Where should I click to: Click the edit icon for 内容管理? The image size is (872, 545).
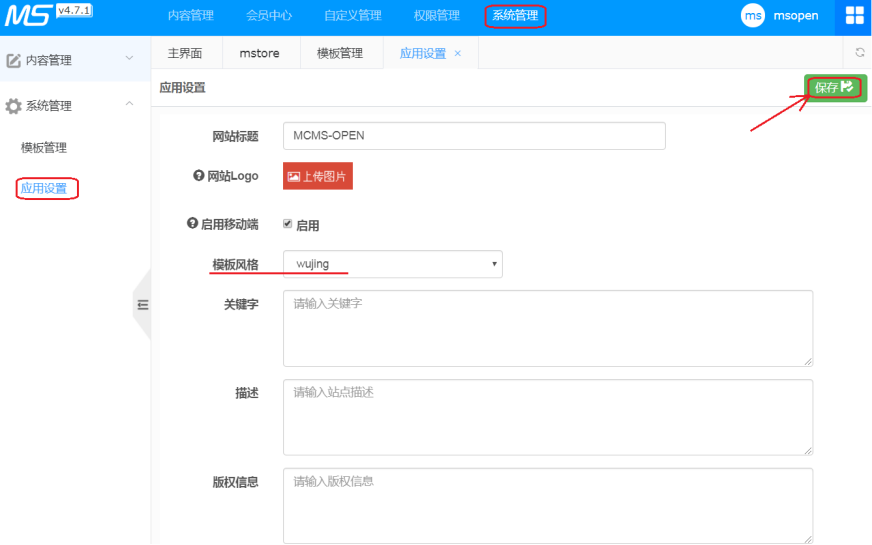pyautogui.click(x=13, y=61)
